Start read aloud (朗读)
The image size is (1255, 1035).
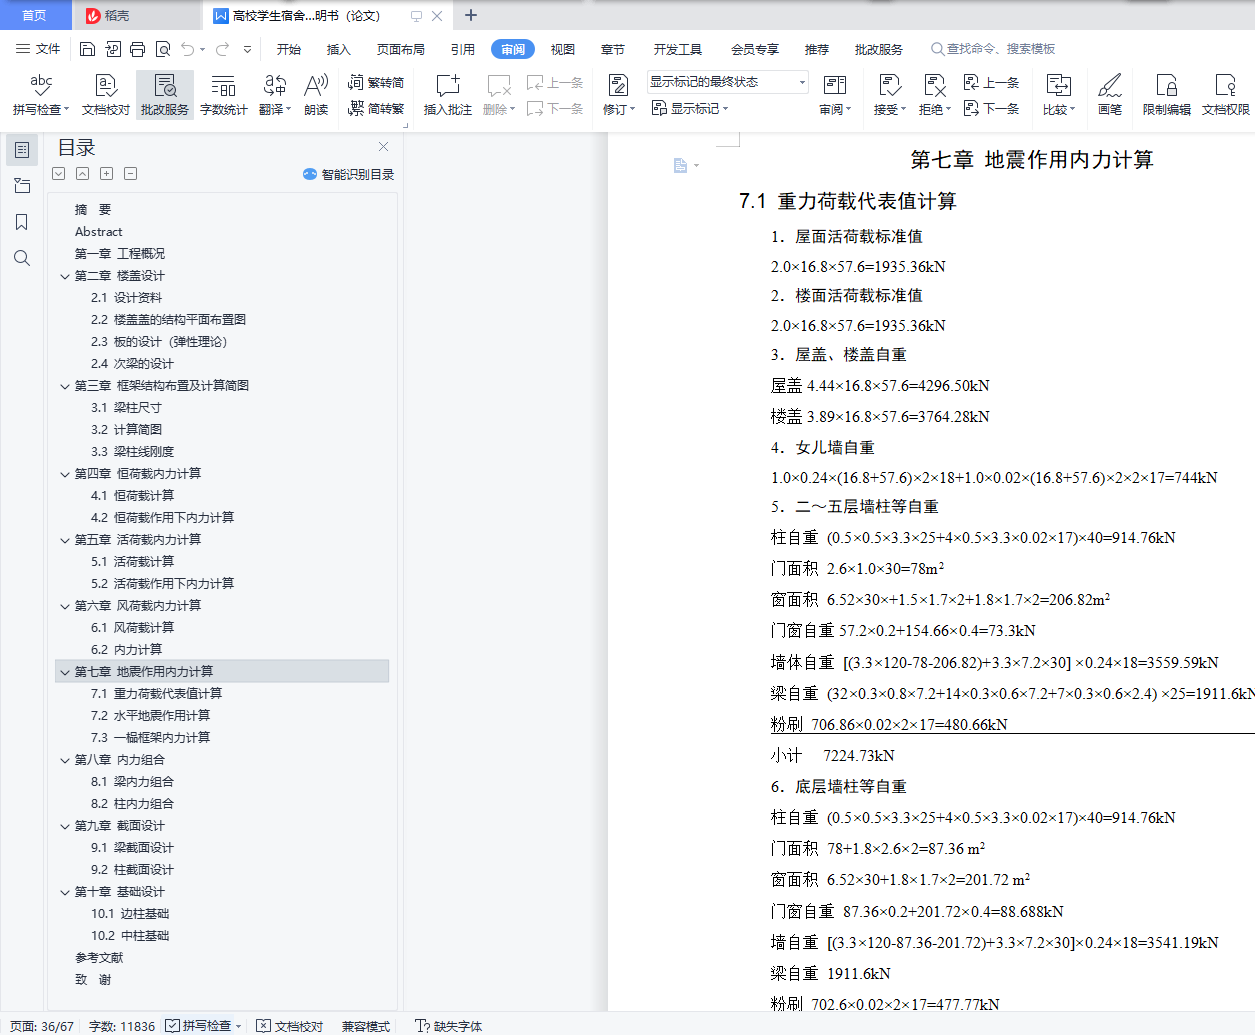(316, 95)
